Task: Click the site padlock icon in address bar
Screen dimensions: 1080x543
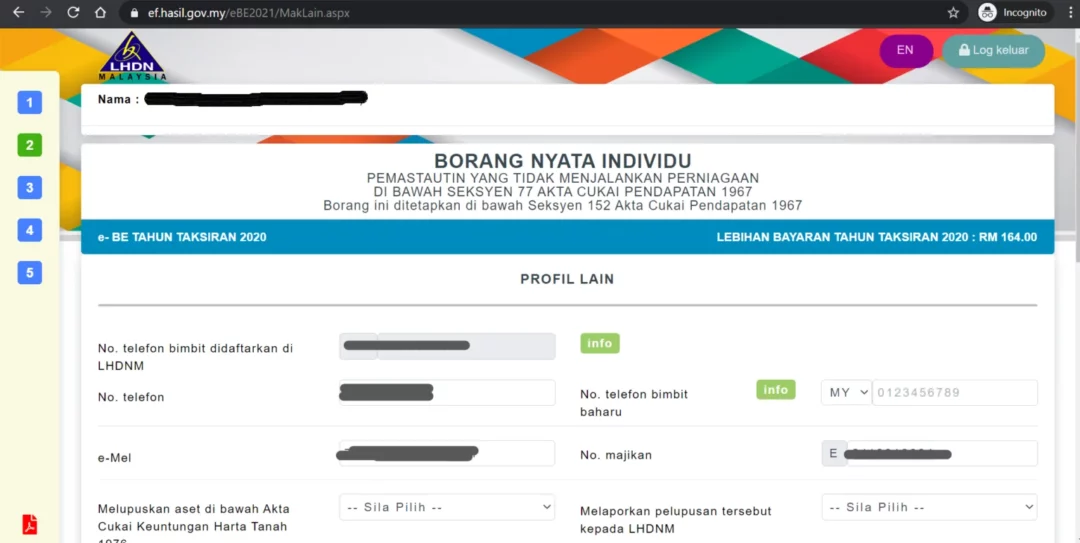Action: pyautogui.click(x=134, y=13)
